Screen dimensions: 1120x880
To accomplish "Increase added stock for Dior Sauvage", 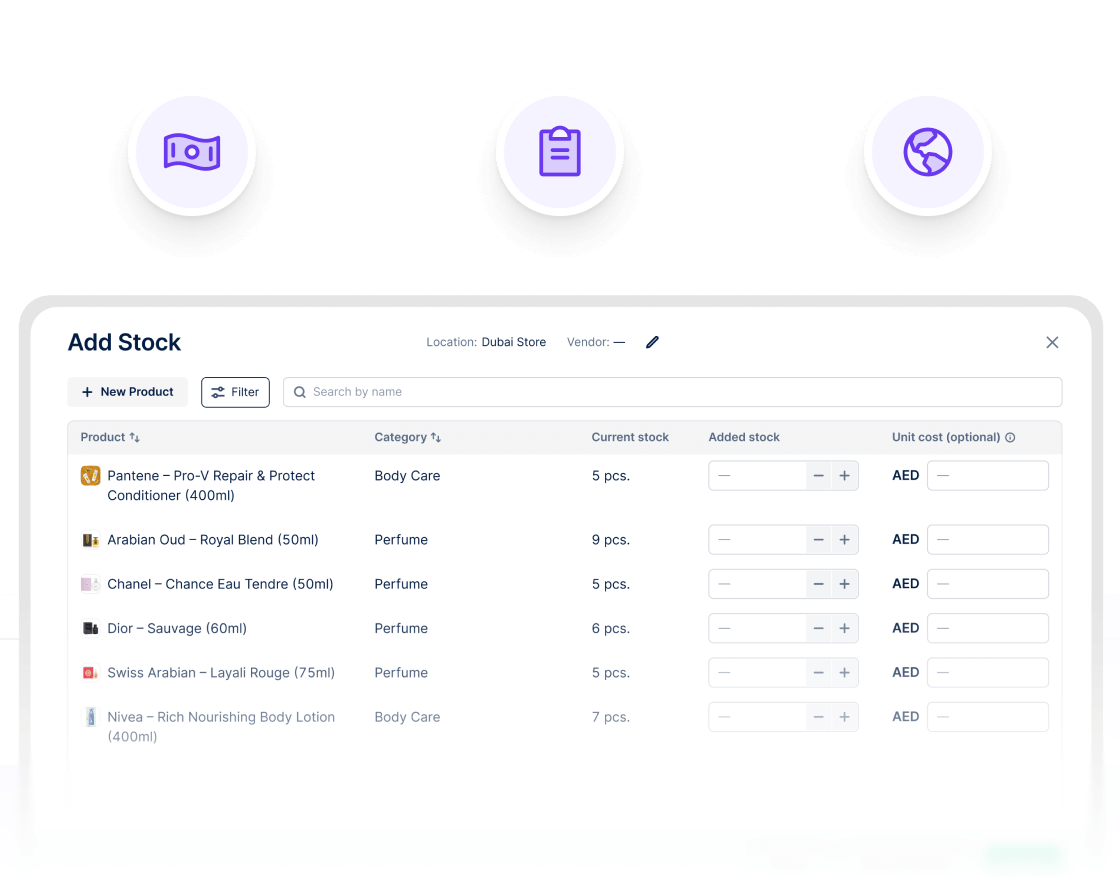I will (844, 629).
